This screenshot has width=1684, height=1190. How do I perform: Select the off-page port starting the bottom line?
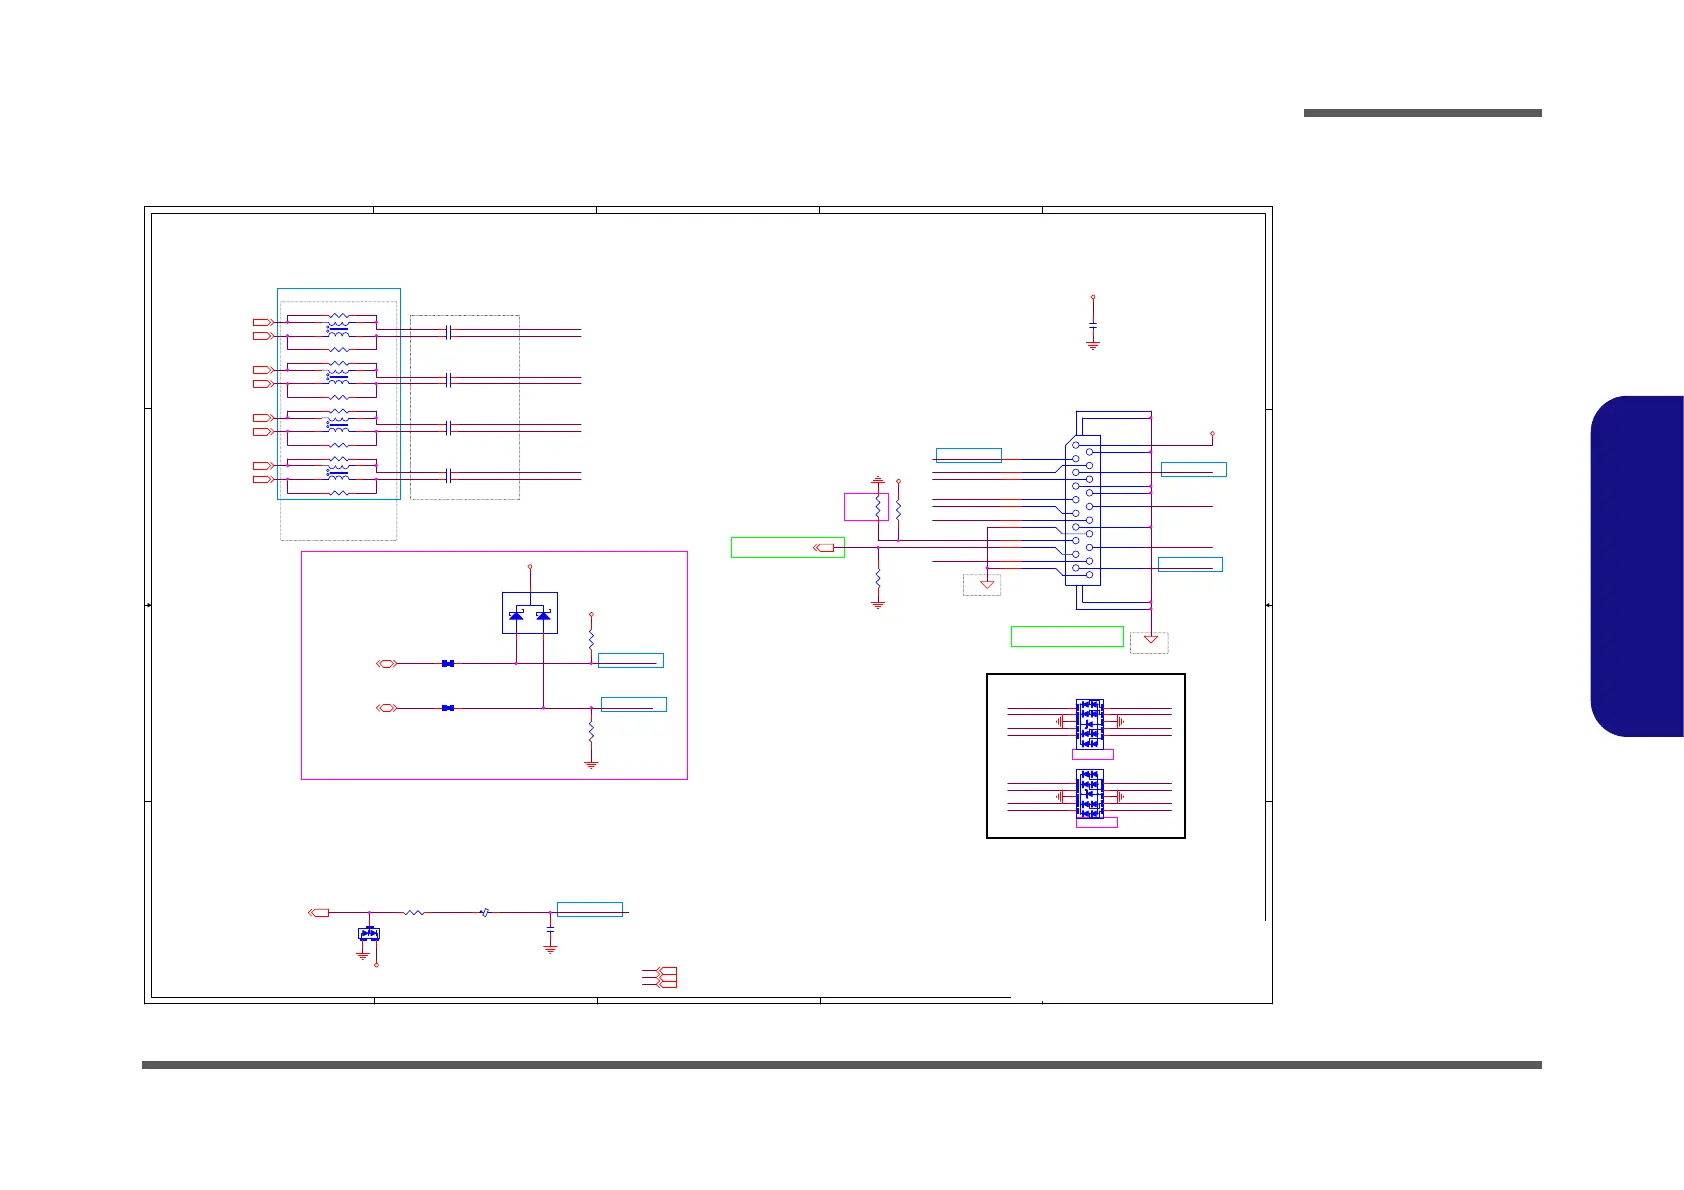(318, 912)
